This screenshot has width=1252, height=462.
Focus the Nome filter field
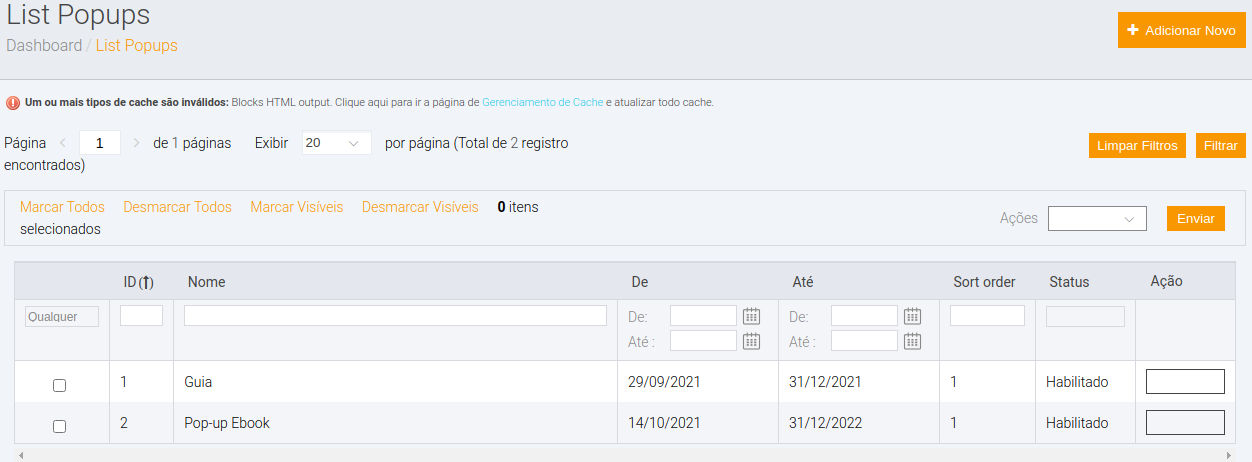[395, 316]
